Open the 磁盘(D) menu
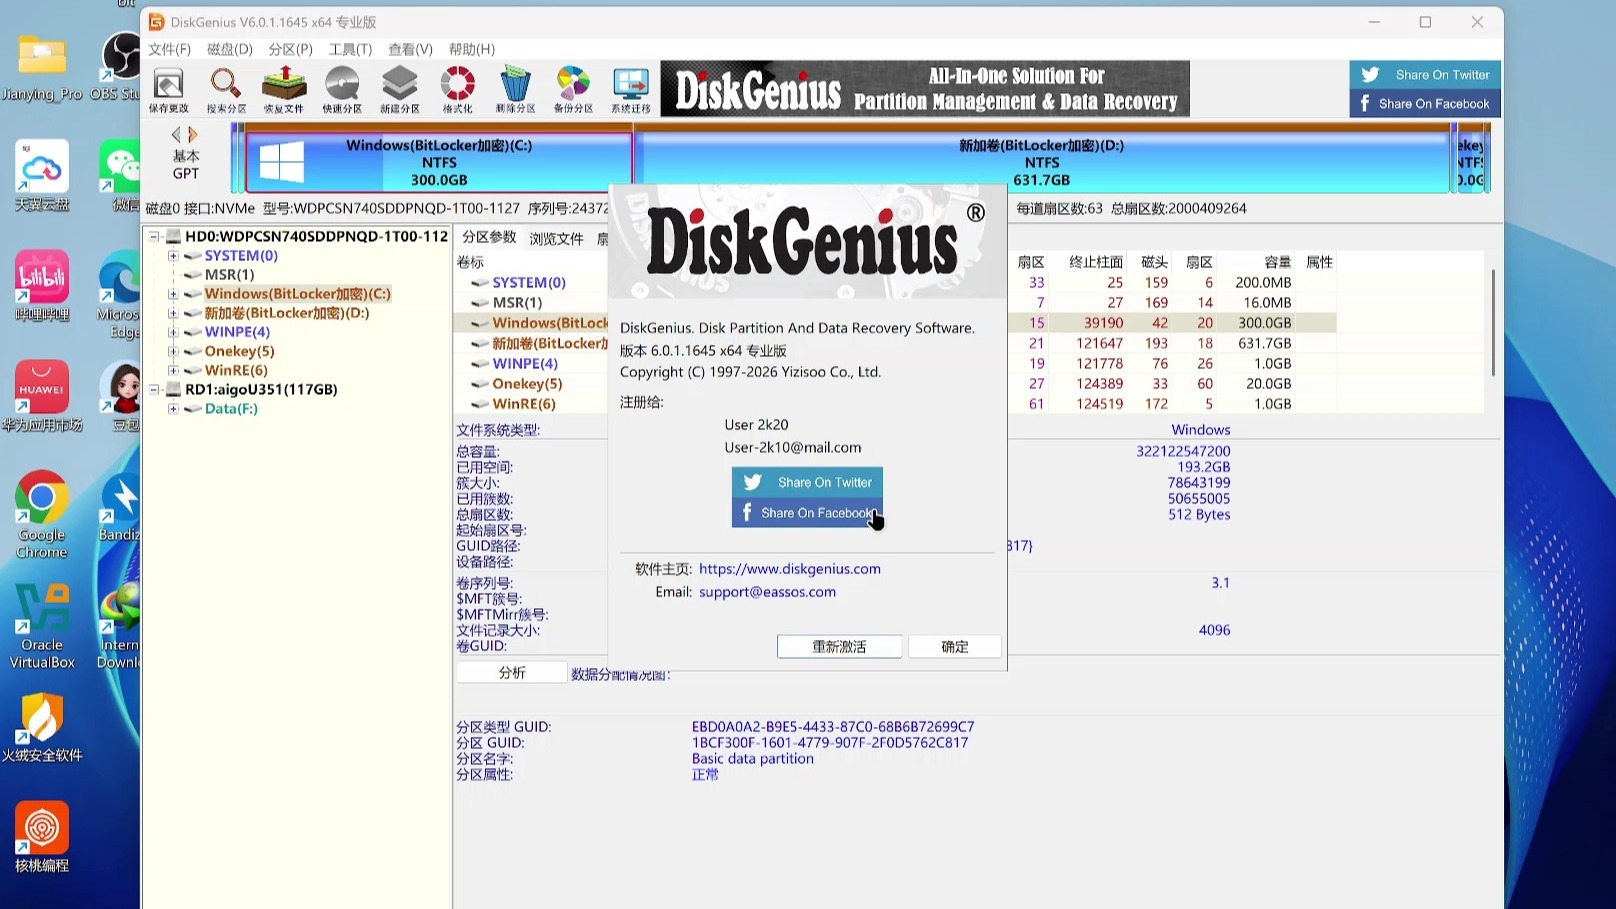Viewport: 1616px width, 909px height. (x=230, y=49)
